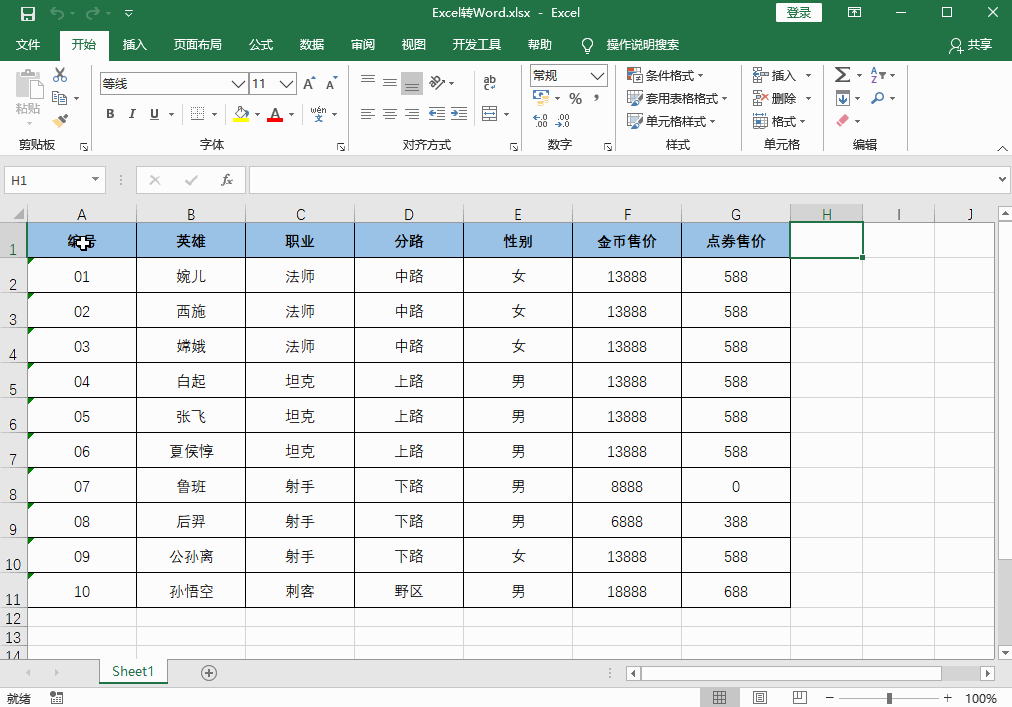This screenshot has width=1012, height=707.
Task: Expand the number format dropdown 常规
Action: tap(598, 76)
